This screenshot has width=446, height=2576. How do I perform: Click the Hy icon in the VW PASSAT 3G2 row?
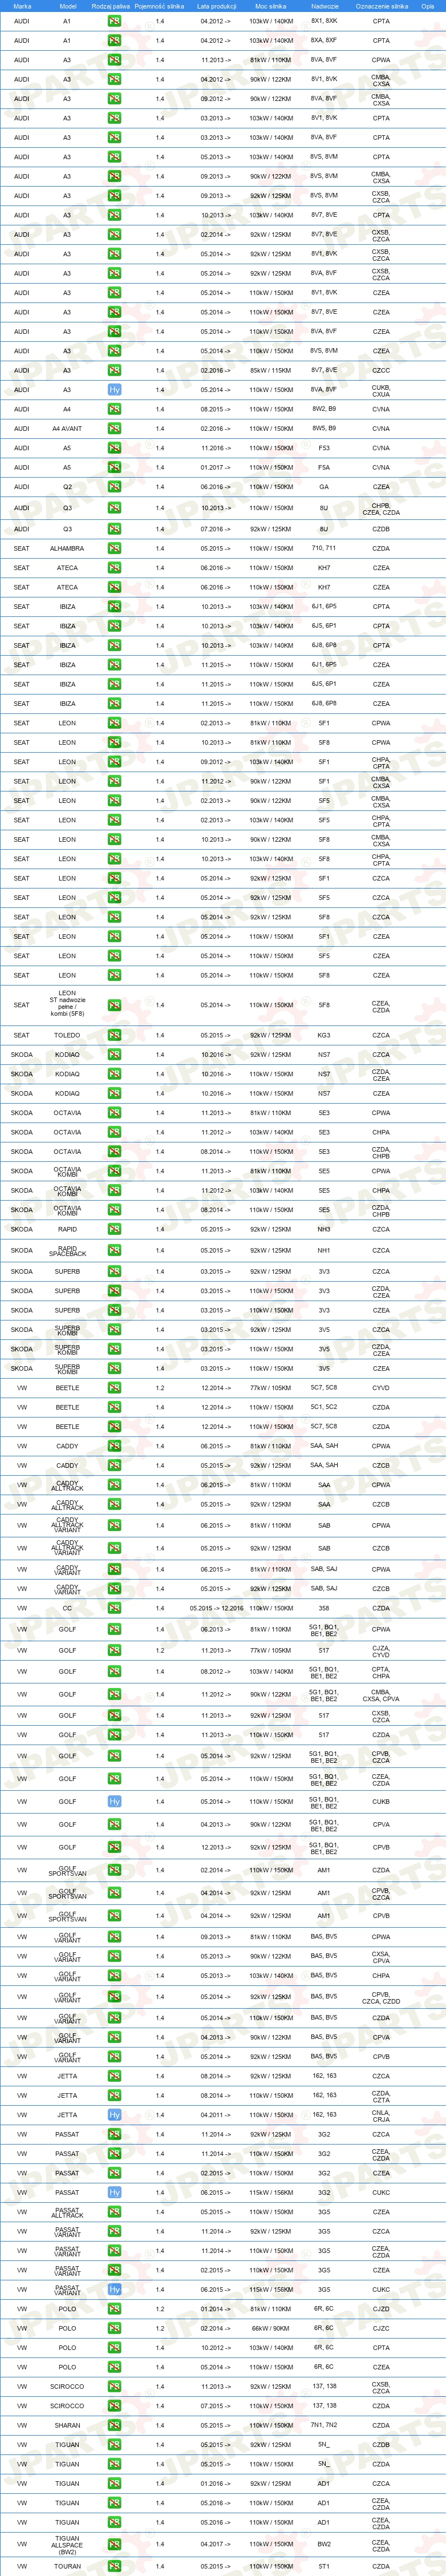pyautogui.click(x=114, y=2192)
